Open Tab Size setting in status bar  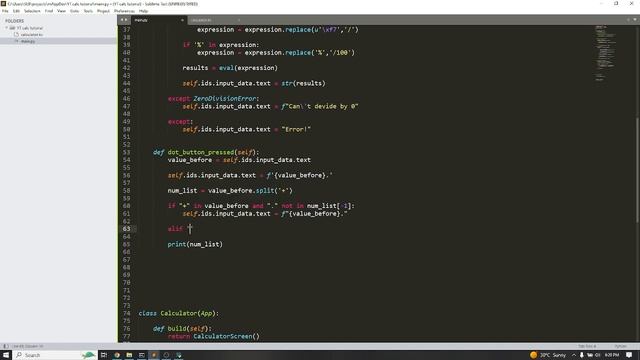coord(587,346)
